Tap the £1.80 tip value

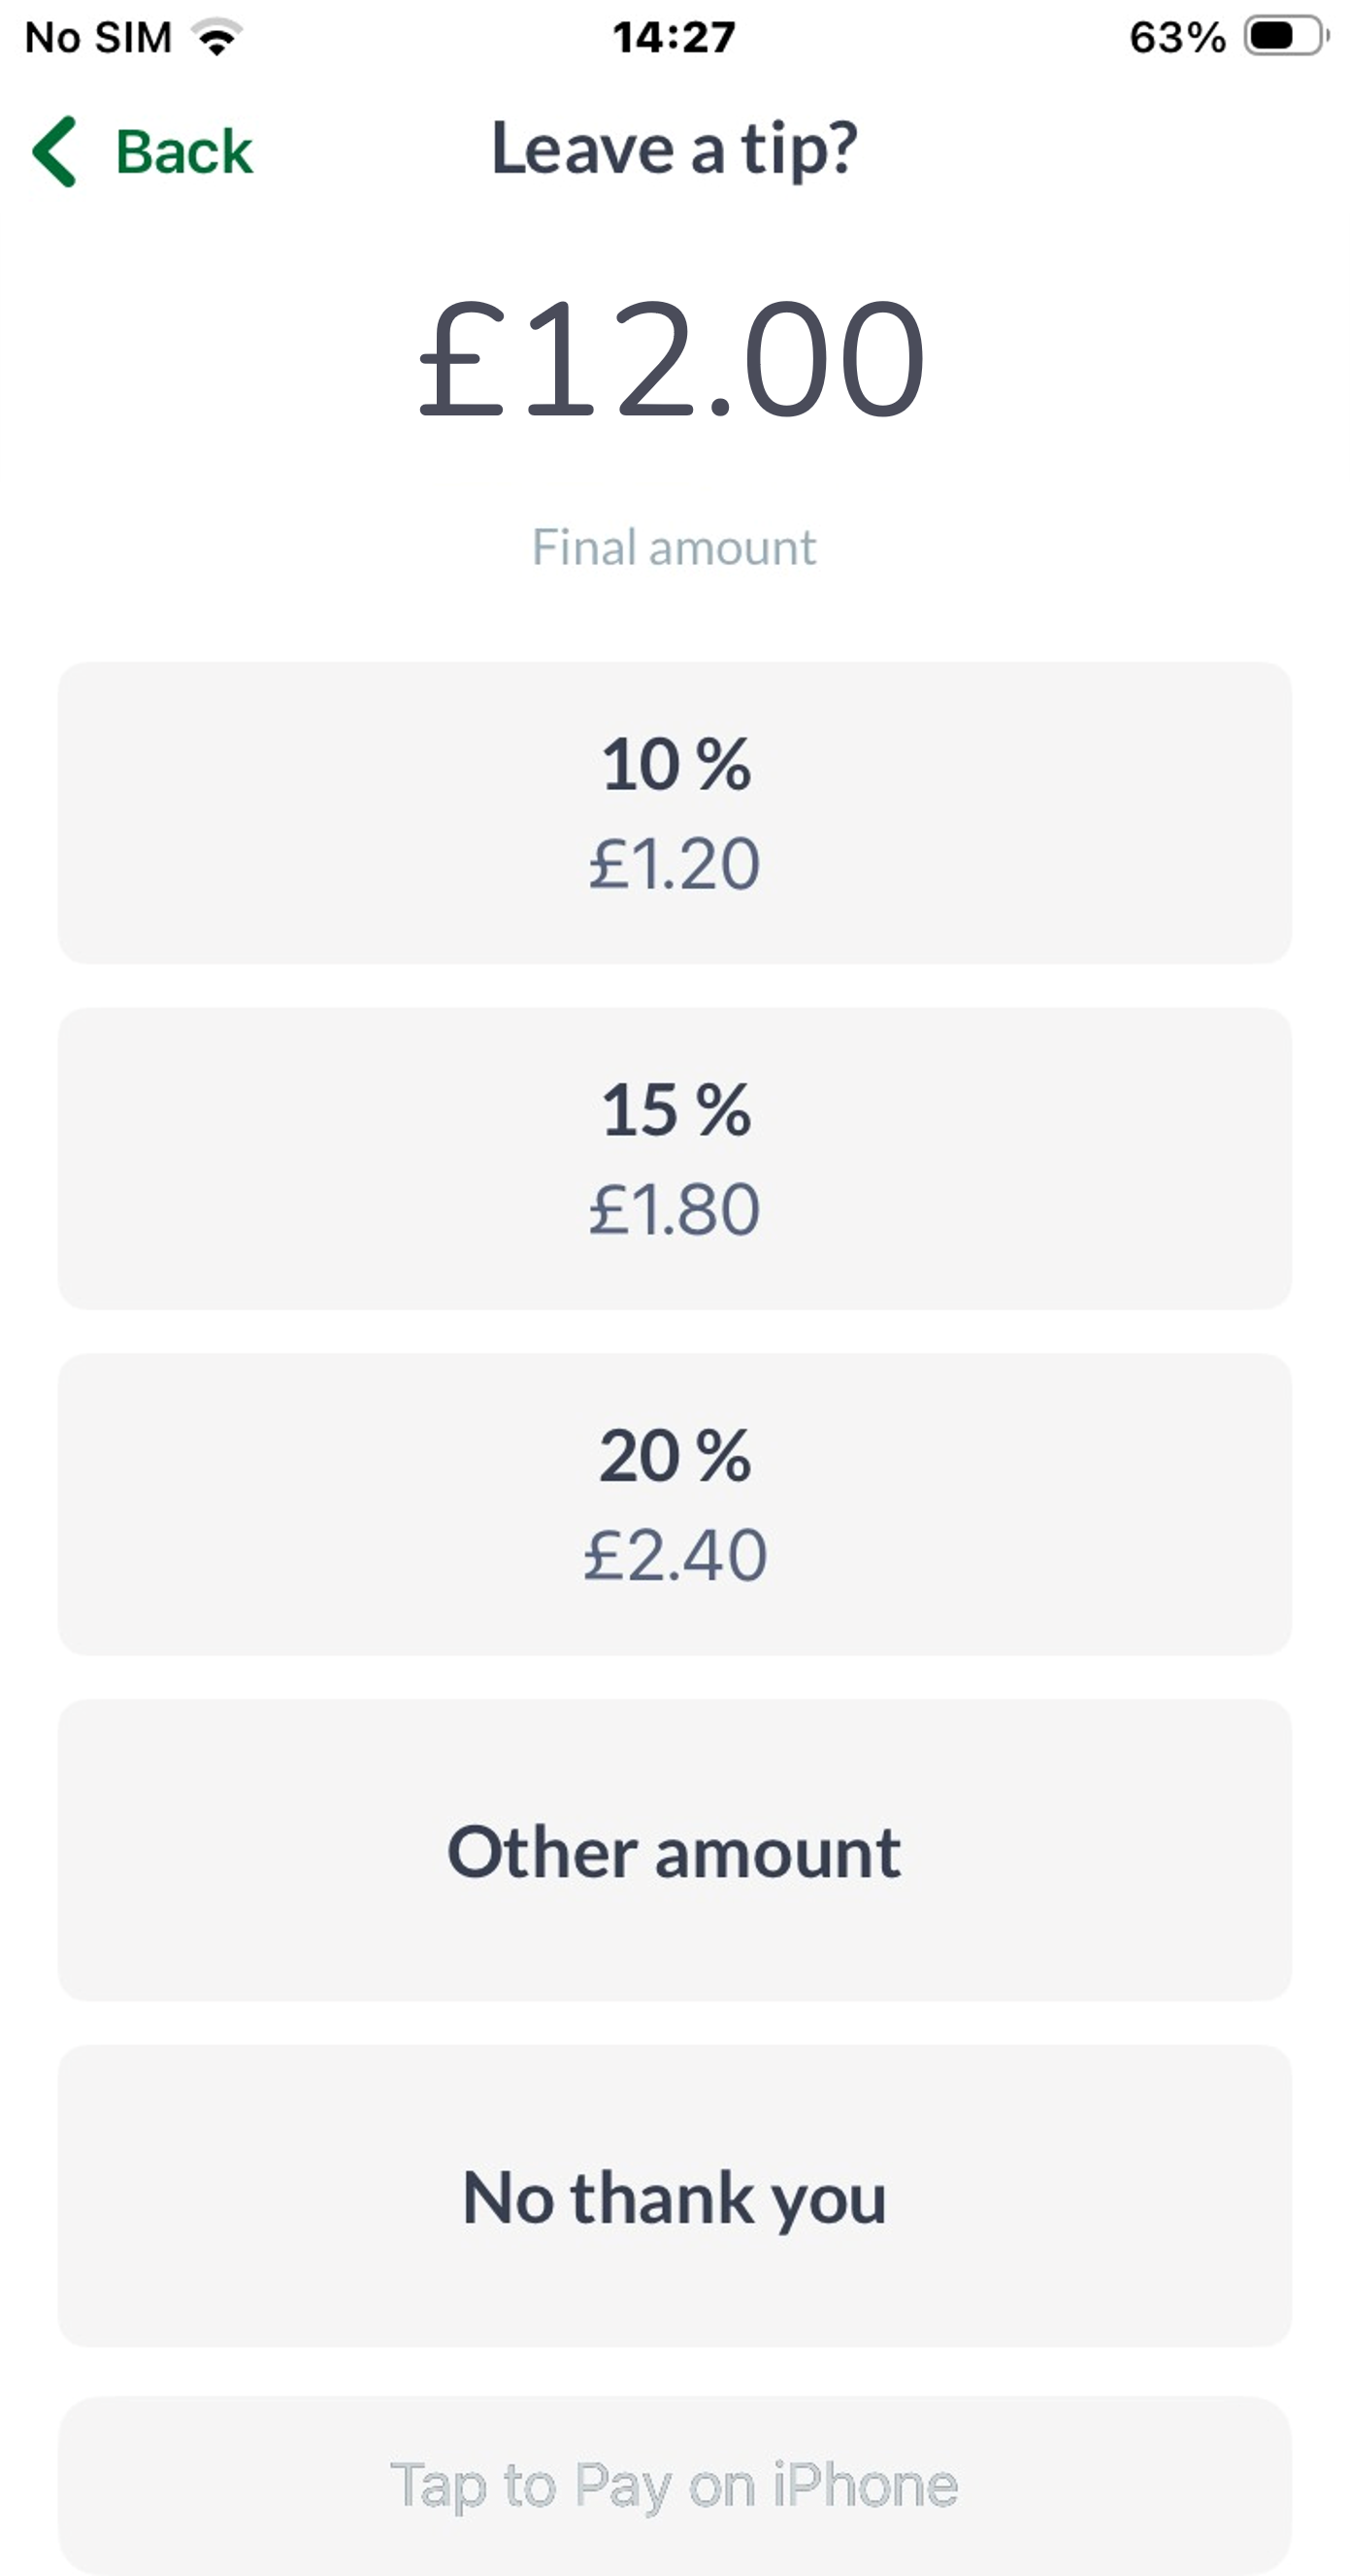[x=675, y=1208]
